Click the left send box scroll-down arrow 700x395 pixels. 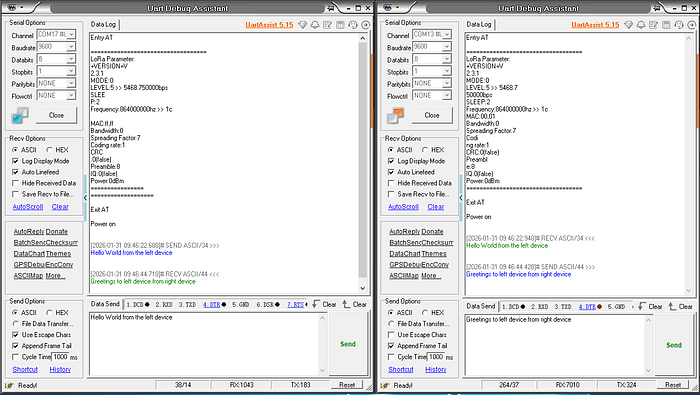(x=322, y=370)
